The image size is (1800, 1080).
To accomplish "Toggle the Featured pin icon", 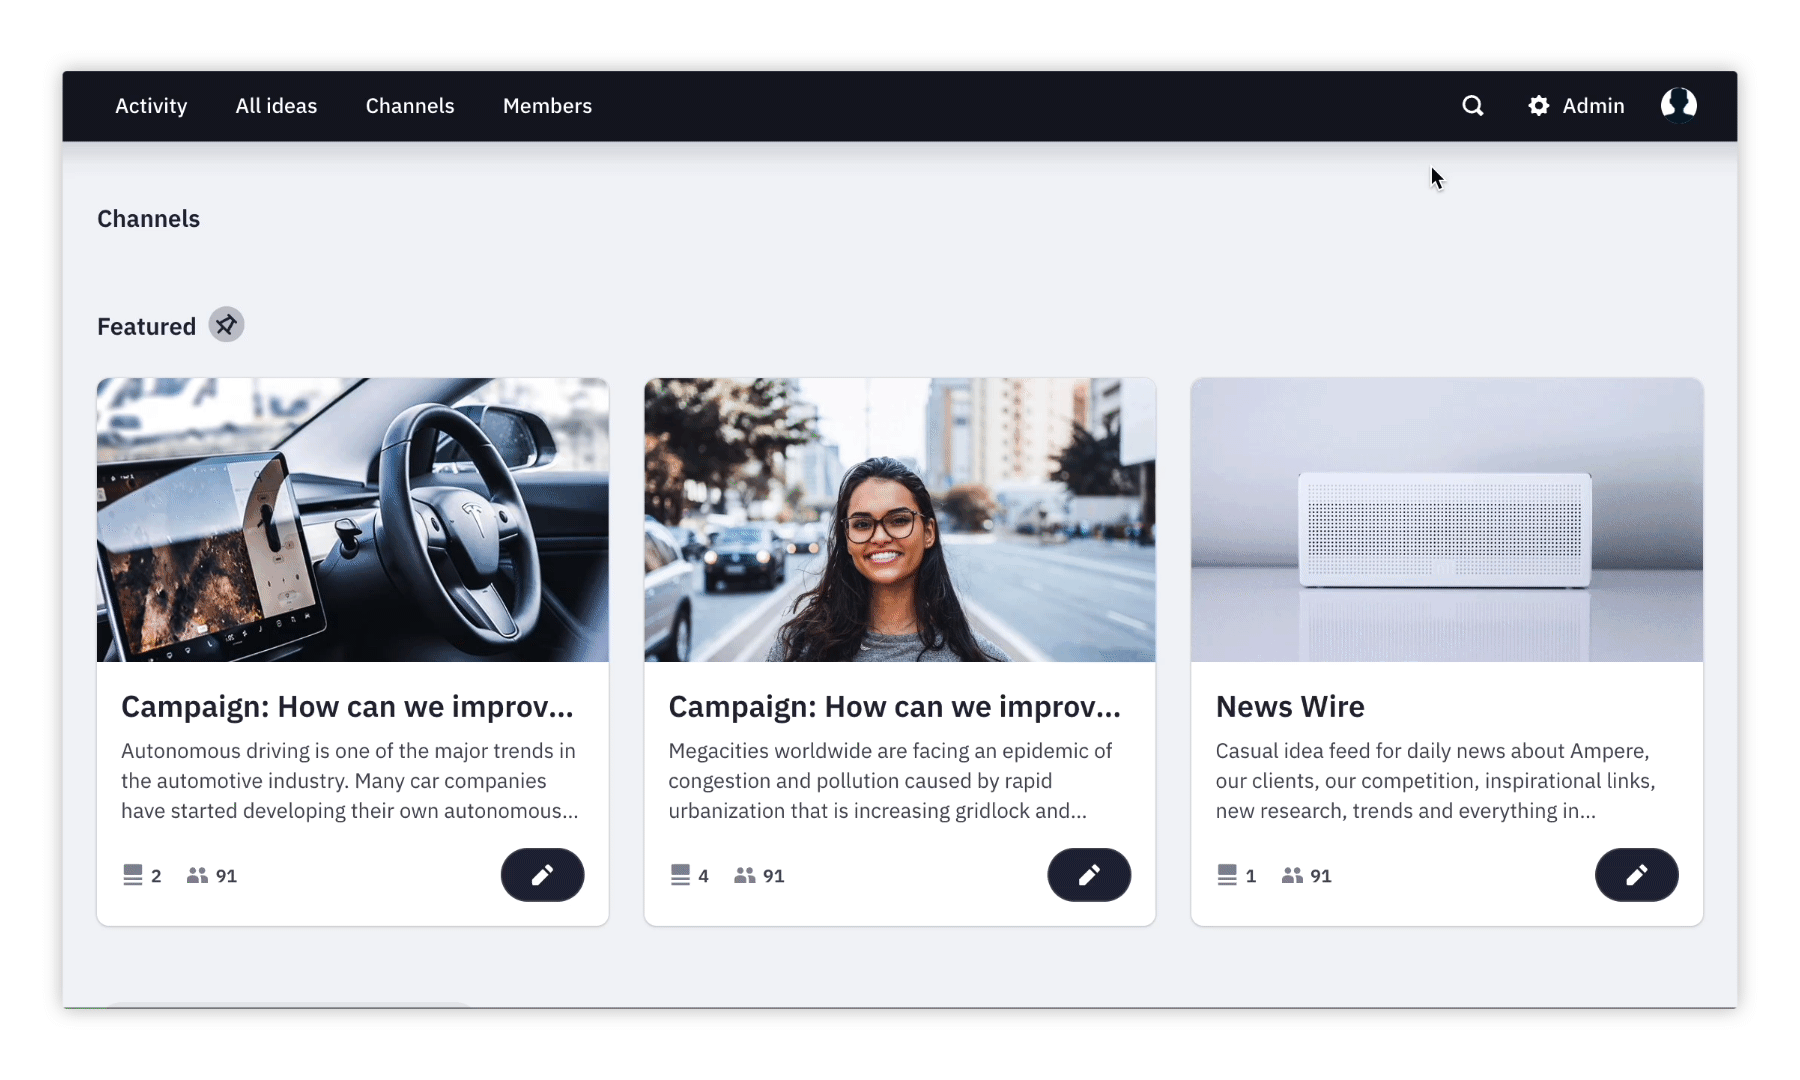I will pyautogui.click(x=226, y=325).
